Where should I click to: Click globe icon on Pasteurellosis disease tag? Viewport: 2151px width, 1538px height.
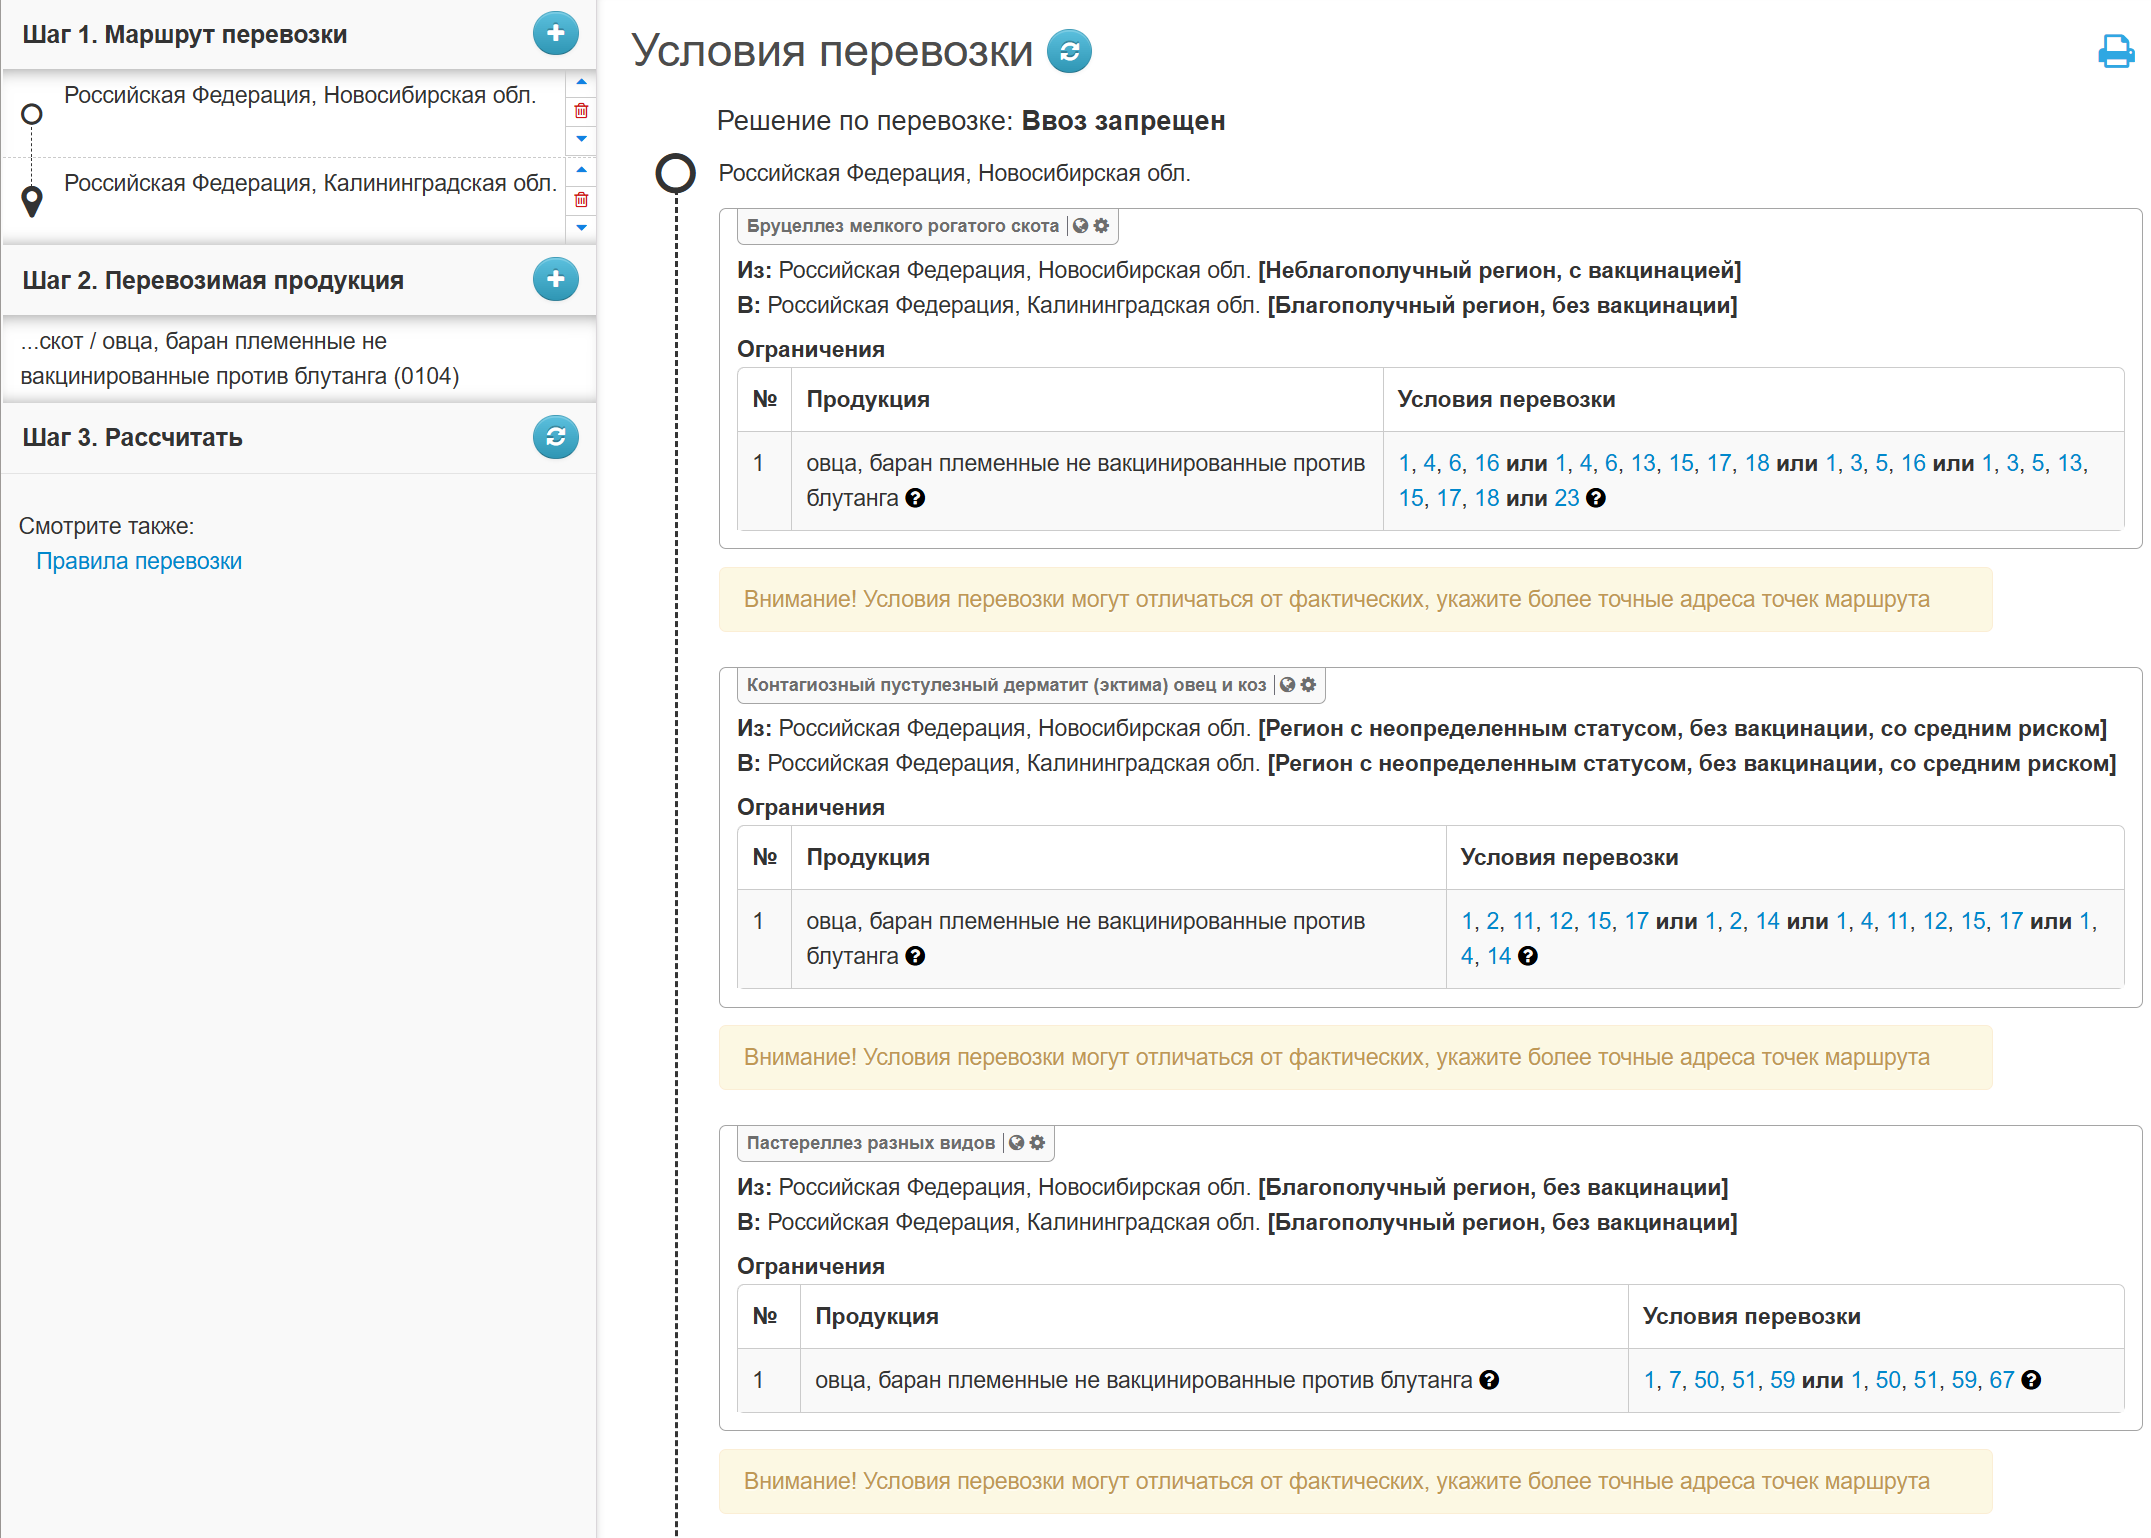tap(1016, 1143)
